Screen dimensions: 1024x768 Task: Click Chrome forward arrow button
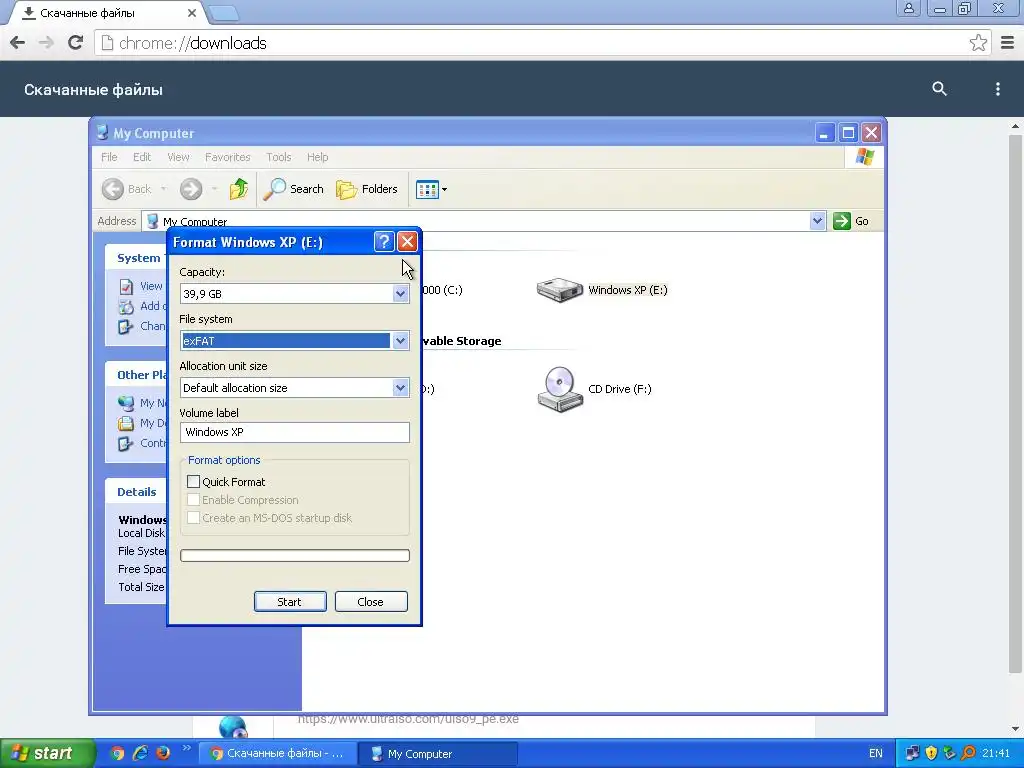46,43
